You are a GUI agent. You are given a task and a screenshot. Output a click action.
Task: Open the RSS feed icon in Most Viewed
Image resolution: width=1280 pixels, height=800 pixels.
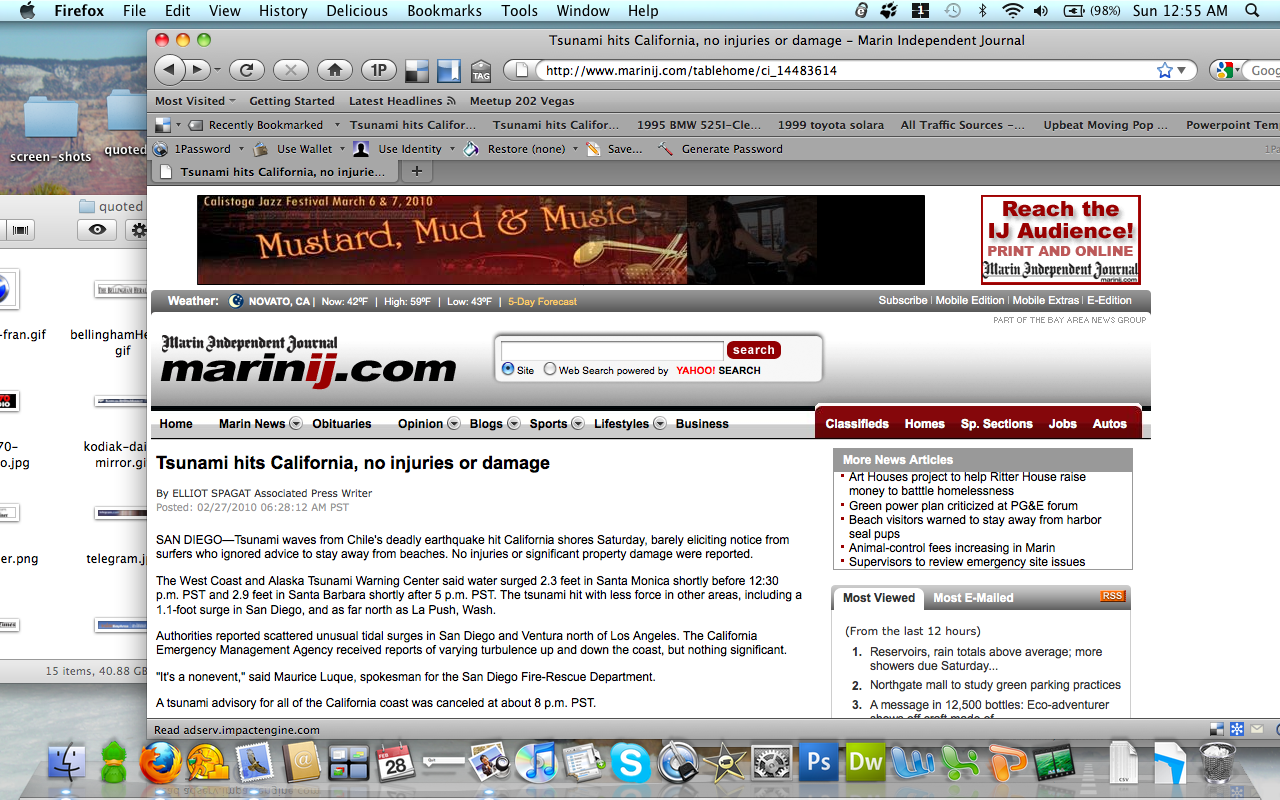coord(1111,596)
